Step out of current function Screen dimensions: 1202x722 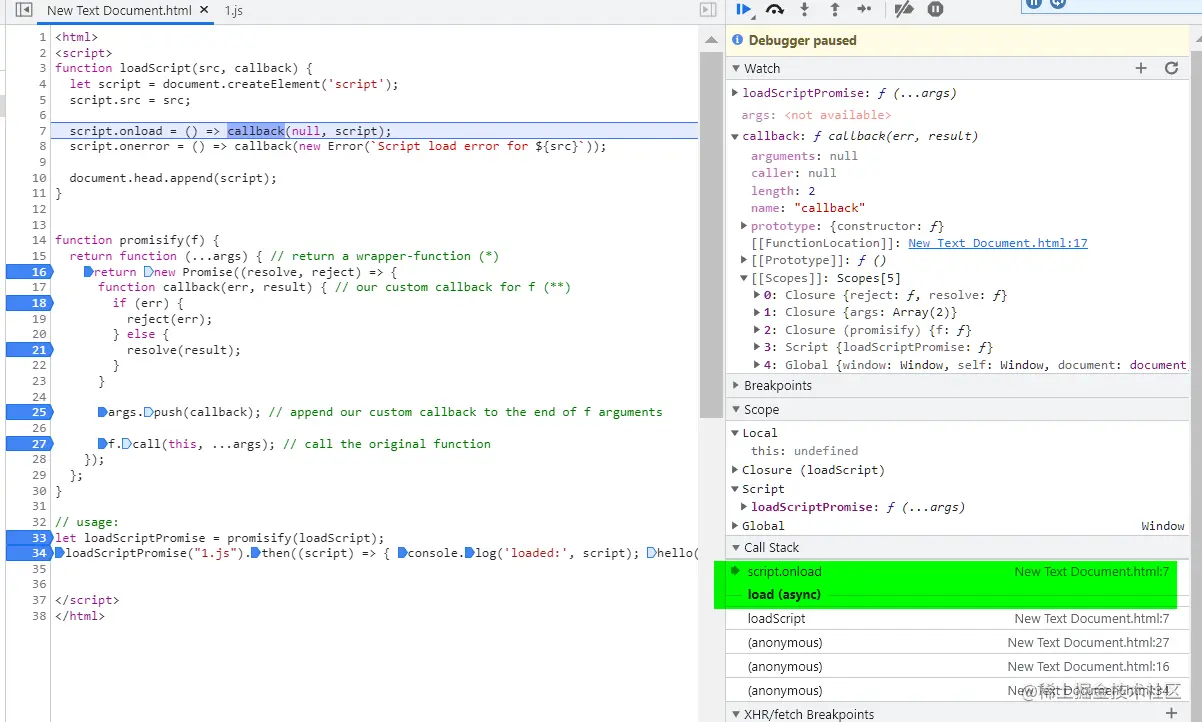[834, 9]
